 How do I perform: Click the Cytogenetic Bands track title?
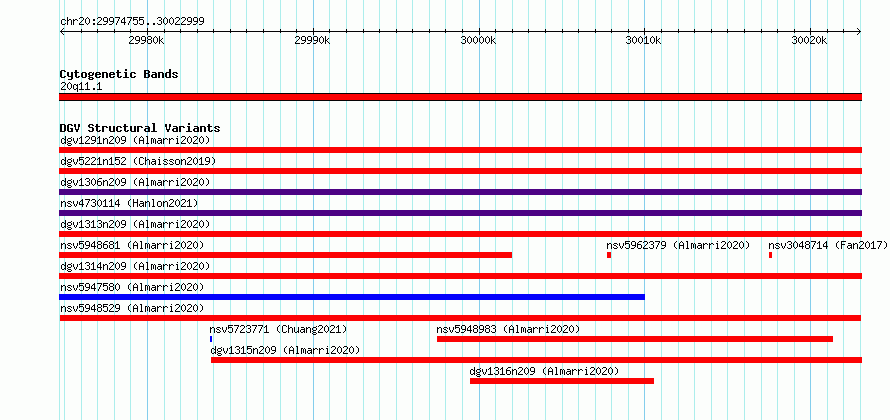tap(119, 74)
